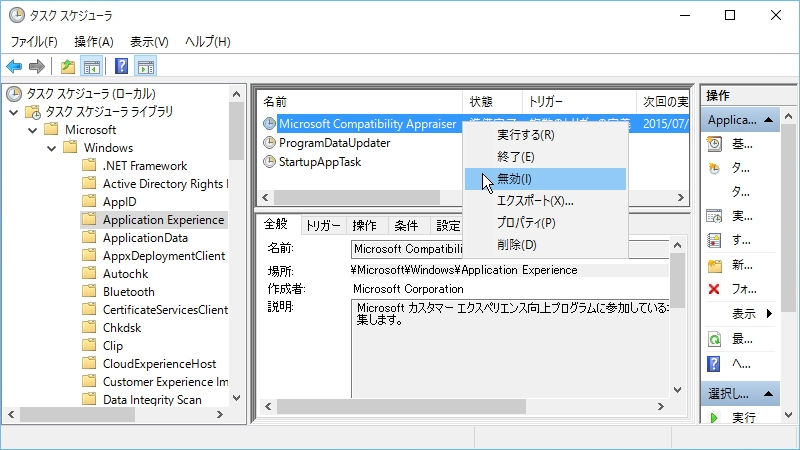Choose 終了(E) from the context menu
800x450 pixels.
(545, 157)
